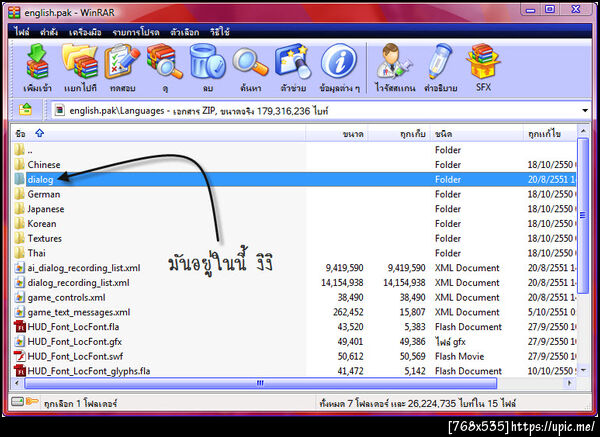Click the WinRAR title bar app icon
Screen dimensions: 600x437
click(x=14, y=12)
